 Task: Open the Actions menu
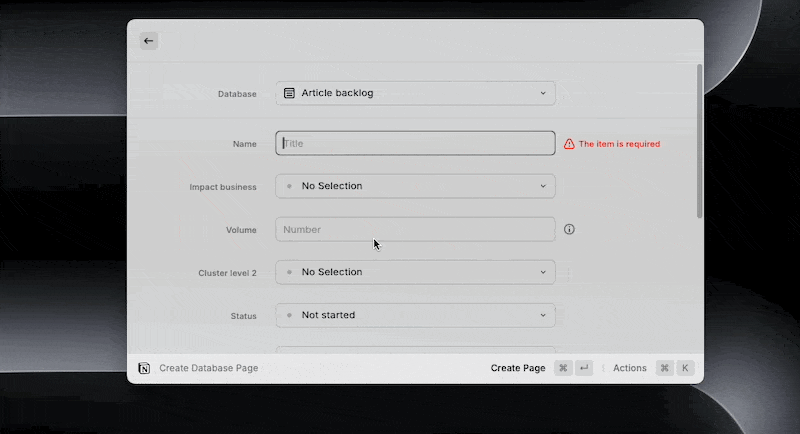pyautogui.click(x=629, y=368)
